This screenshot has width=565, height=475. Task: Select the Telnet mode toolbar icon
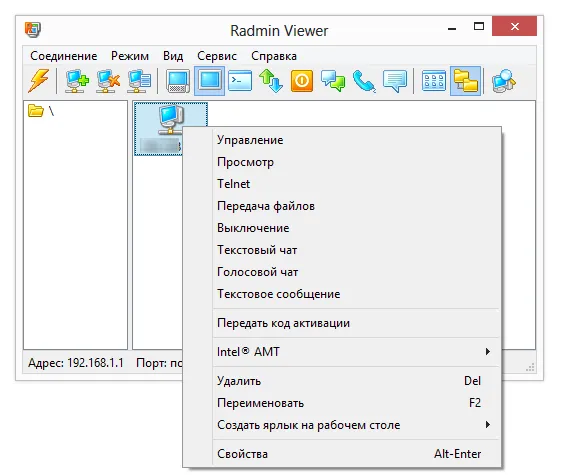coord(240,81)
